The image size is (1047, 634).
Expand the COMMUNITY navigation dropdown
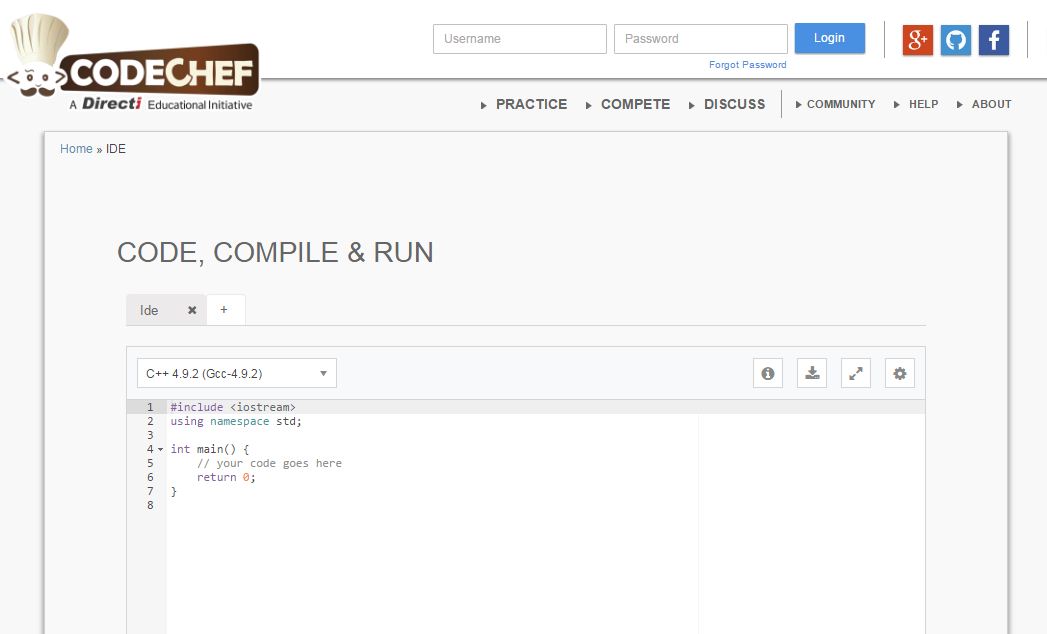[x=840, y=104]
